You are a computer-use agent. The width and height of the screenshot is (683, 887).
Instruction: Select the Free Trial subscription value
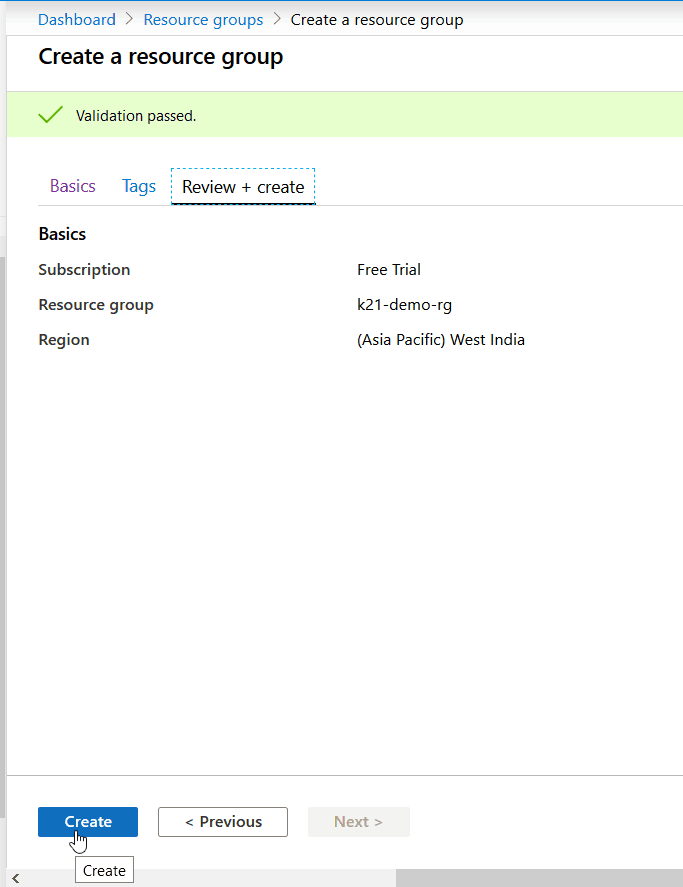[389, 269]
